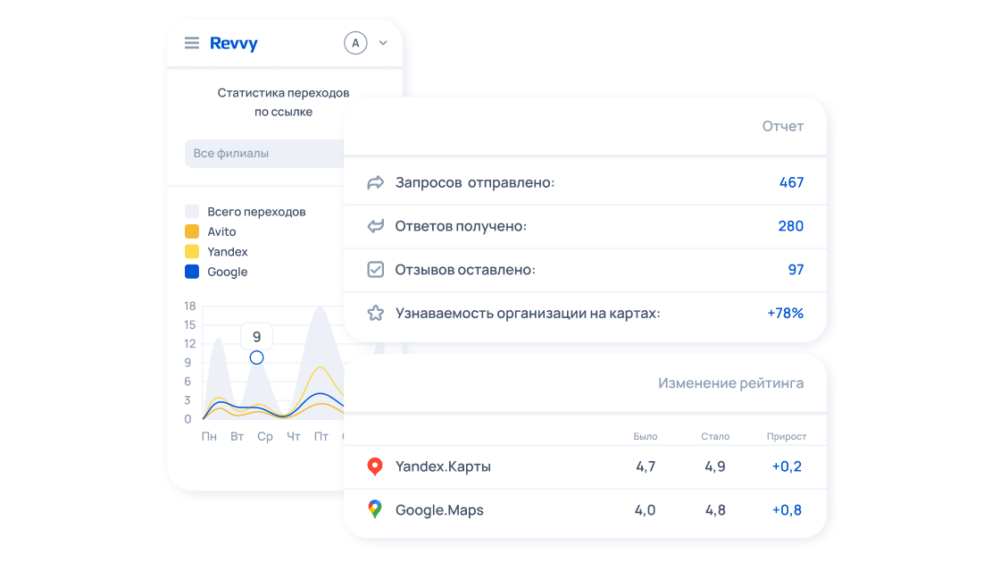Image resolution: width=1000 pixels, height=563 pixels.
Task: Click the 12 y-axis value
Action: pyautogui.click(x=190, y=344)
